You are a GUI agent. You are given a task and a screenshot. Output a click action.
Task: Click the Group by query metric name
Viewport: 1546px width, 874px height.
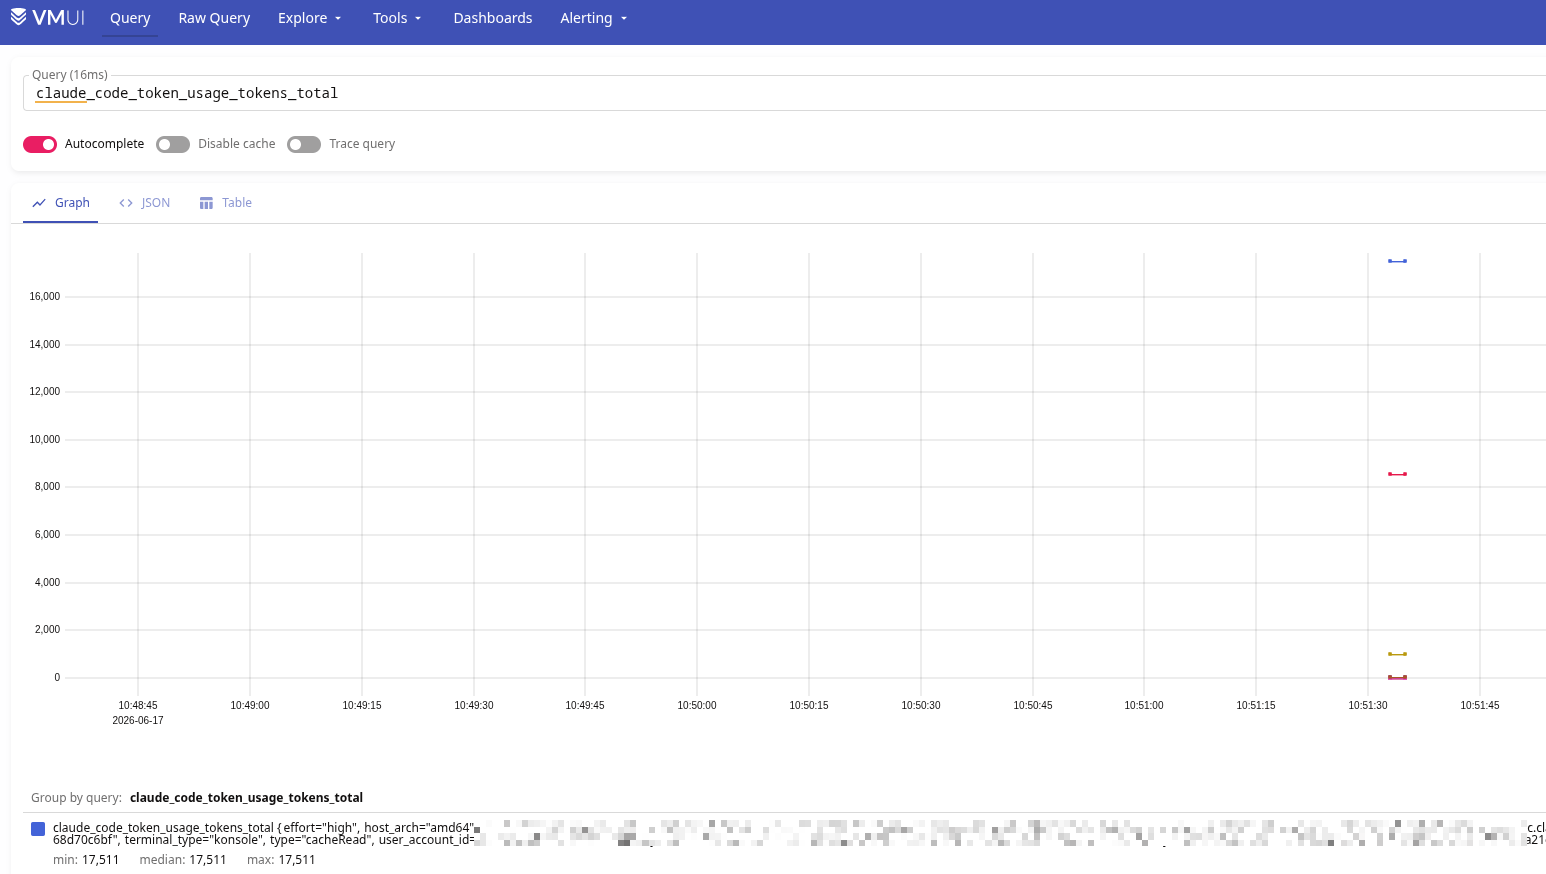coord(246,798)
